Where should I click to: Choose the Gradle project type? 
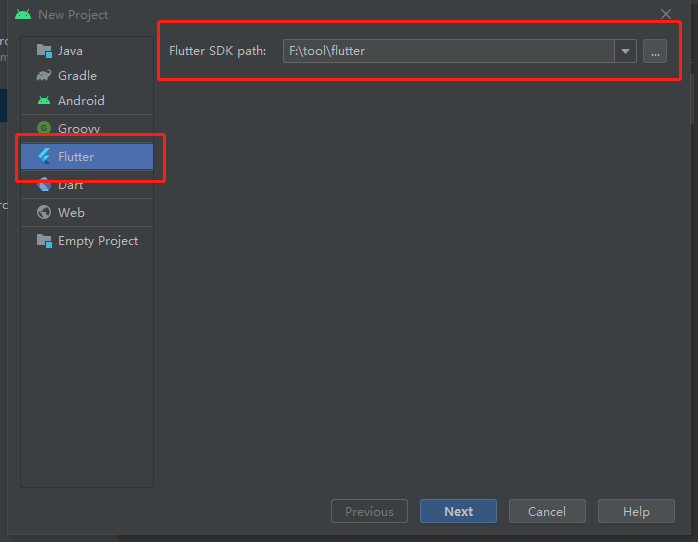click(87, 76)
